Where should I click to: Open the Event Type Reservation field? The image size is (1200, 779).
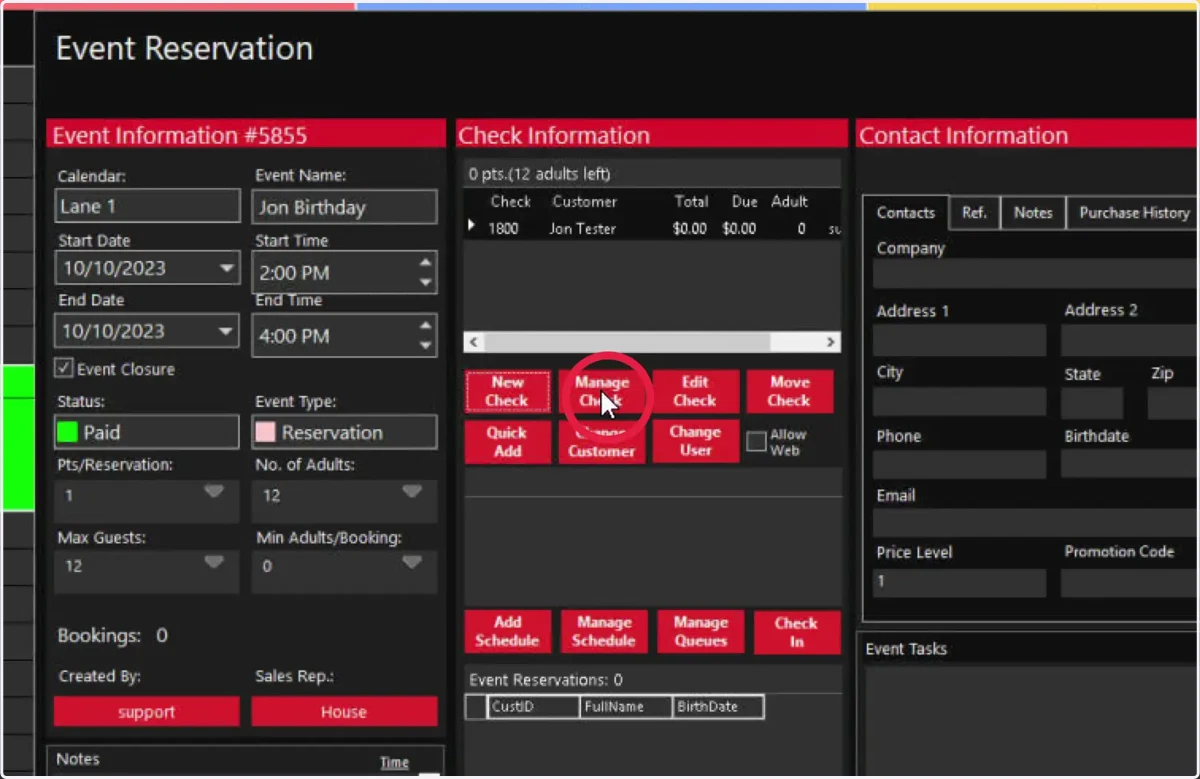[344, 433]
